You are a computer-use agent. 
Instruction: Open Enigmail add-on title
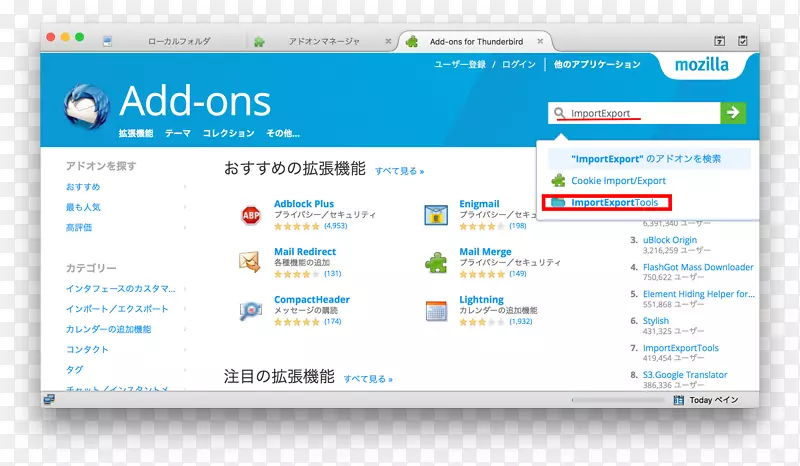click(479, 204)
